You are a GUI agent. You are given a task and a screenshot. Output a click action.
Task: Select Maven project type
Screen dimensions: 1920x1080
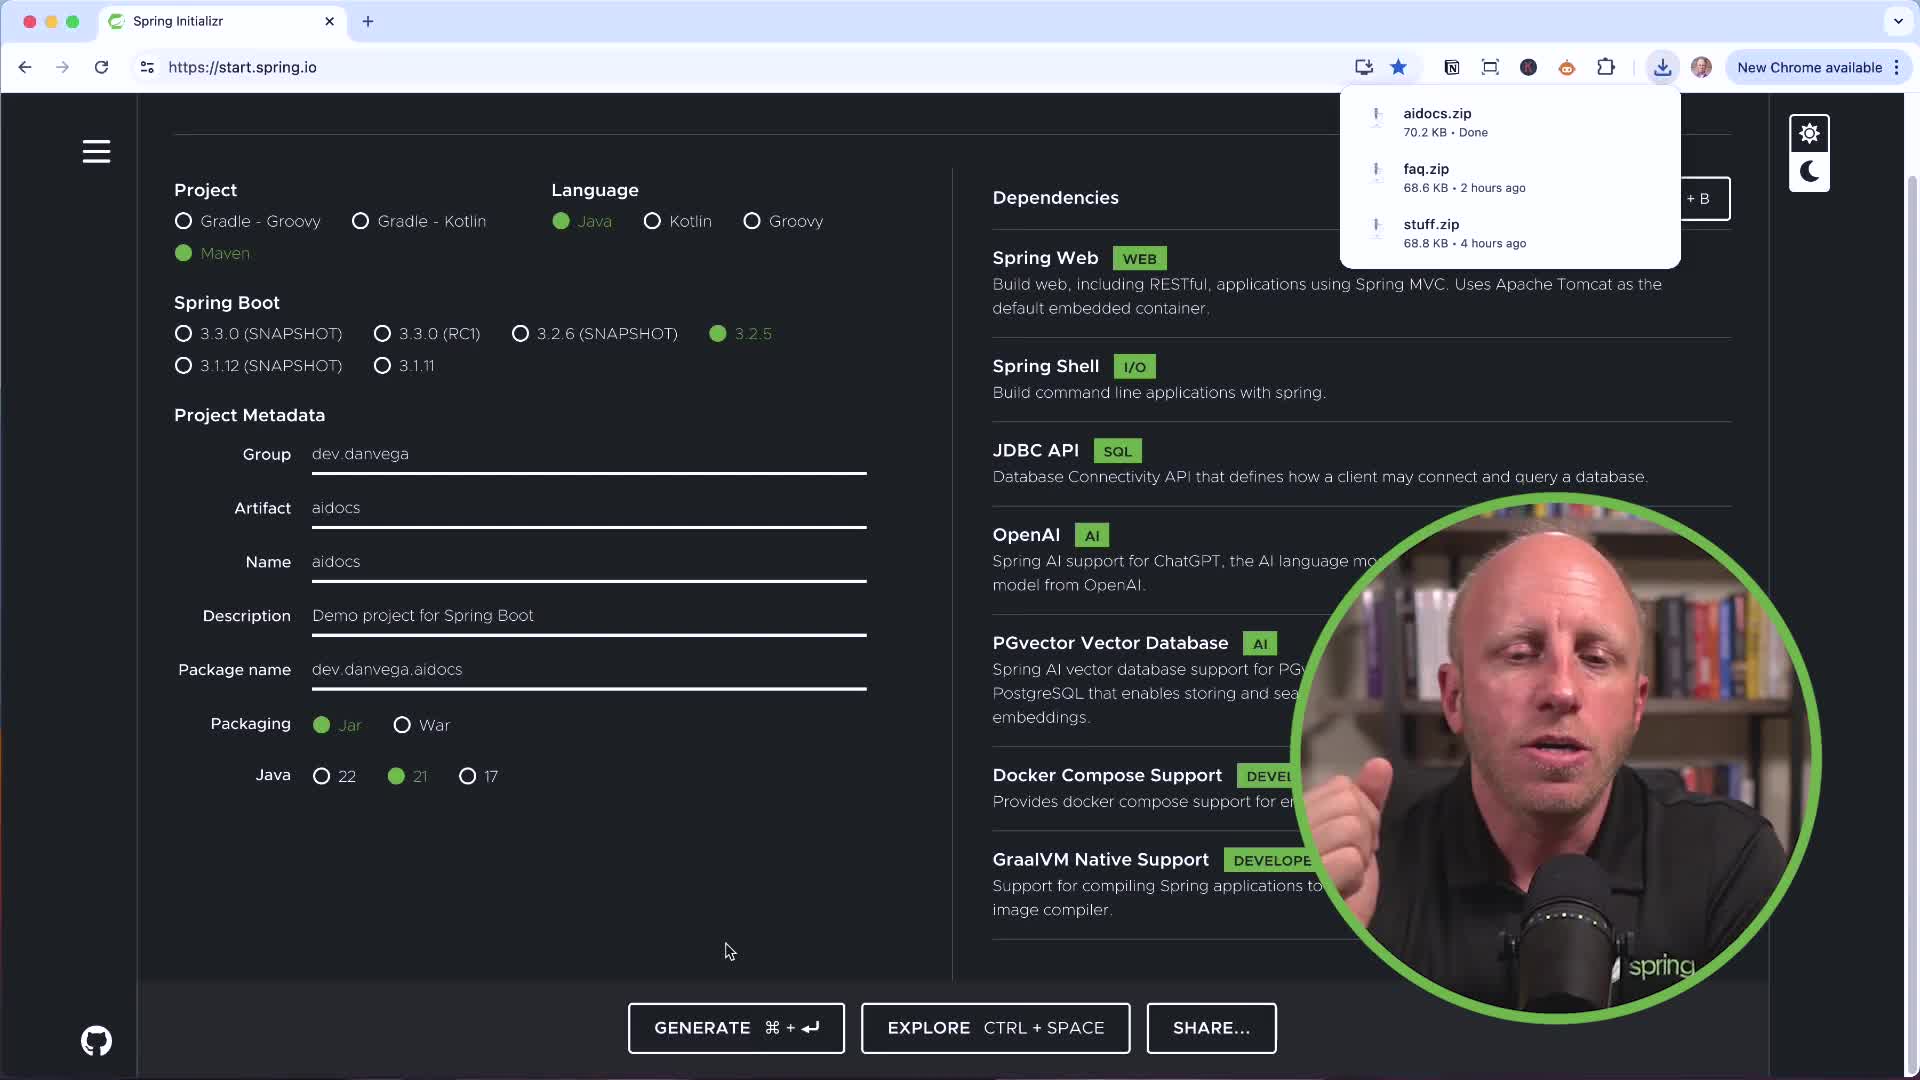coord(212,253)
